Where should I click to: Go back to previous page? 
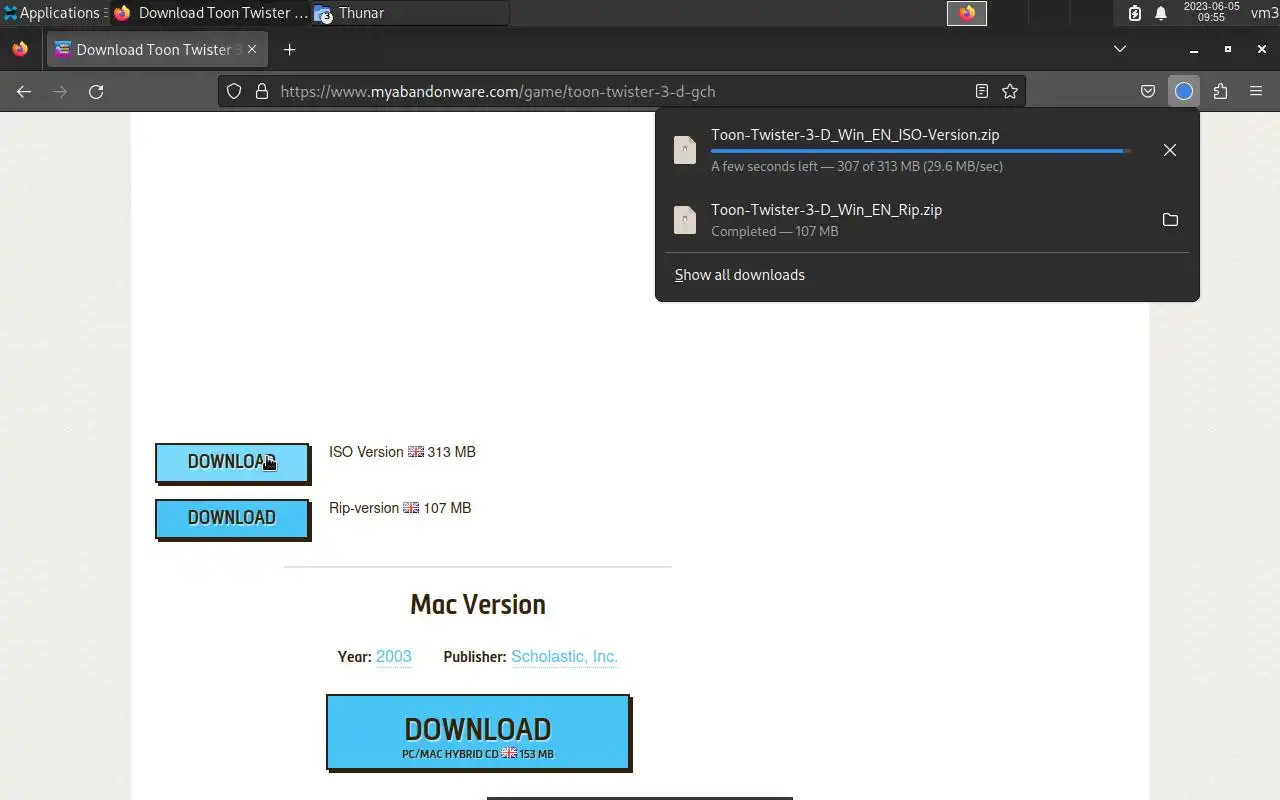(x=24, y=91)
